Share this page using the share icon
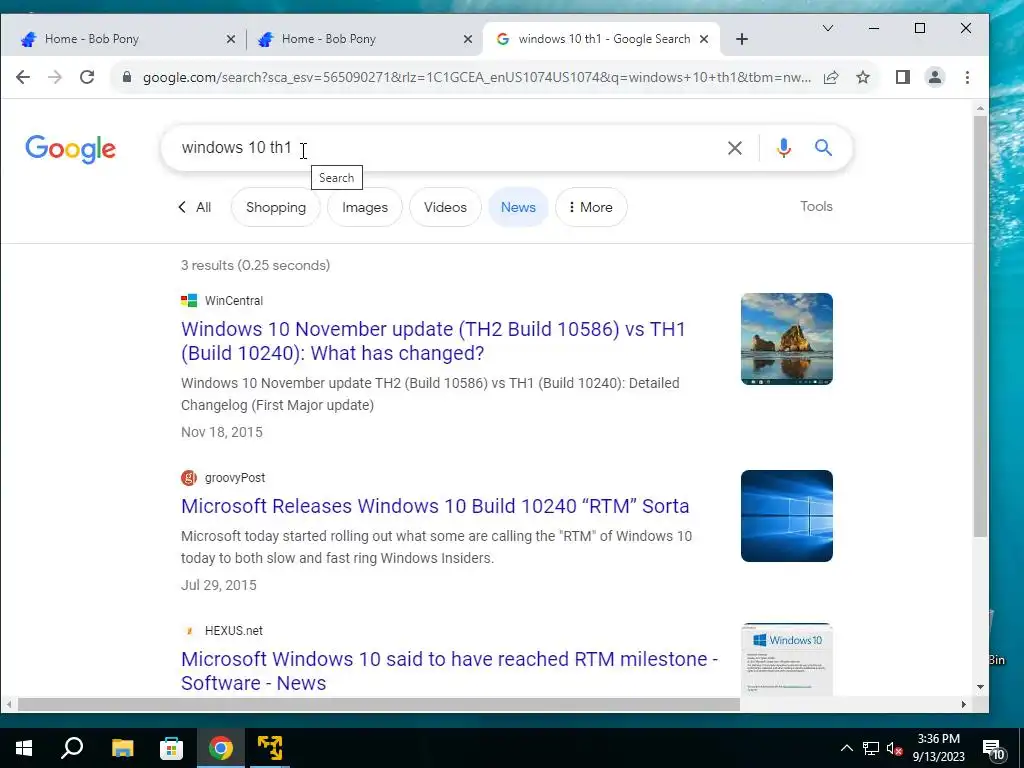Image resolution: width=1024 pixels, height=768 pixels. [x=831, y=78]
